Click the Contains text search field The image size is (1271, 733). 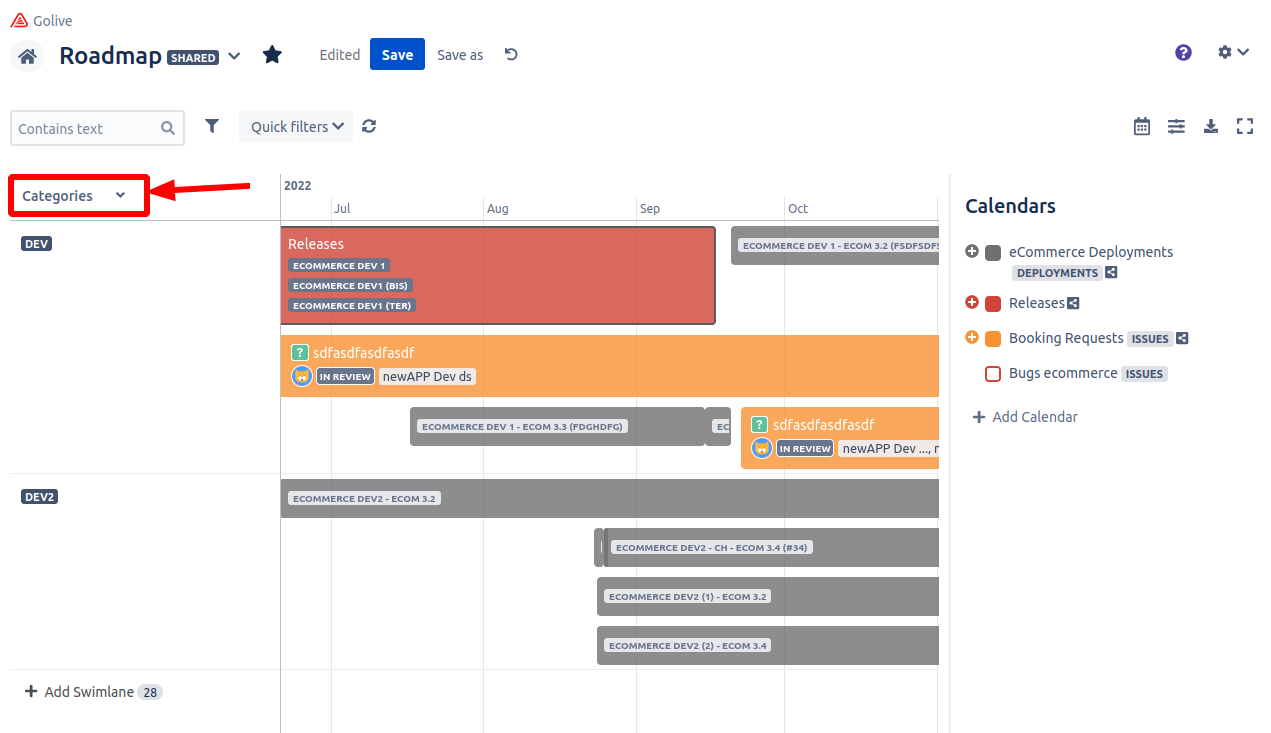coord(87,129)
